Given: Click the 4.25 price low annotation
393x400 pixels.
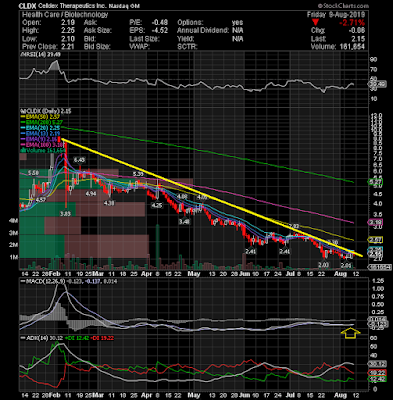Looking at the screenshot, I should pos(156,206).
